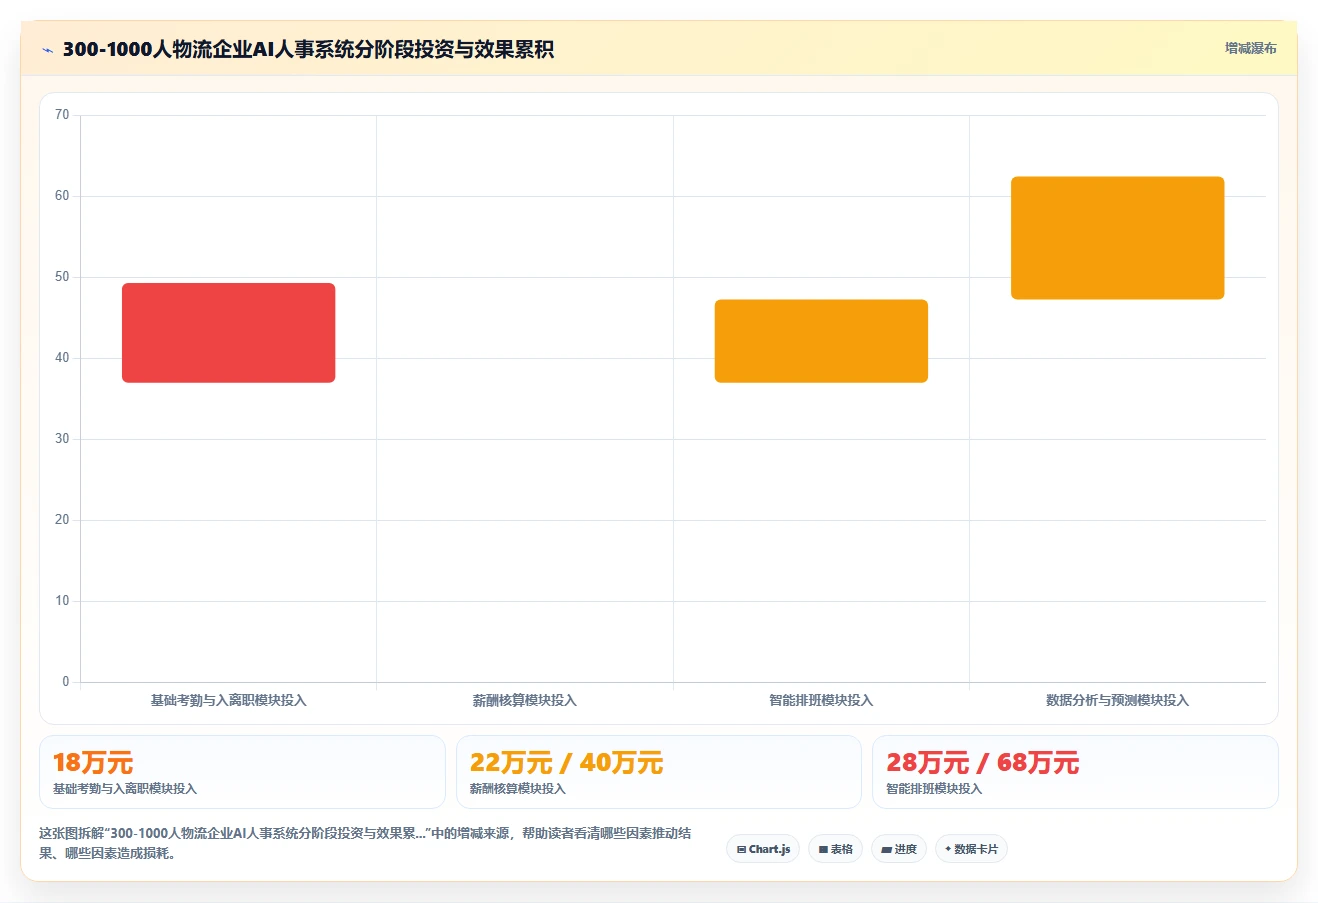Click the x-axis label 薪酬核算模块投入
1318x903 pixels.
525,700
